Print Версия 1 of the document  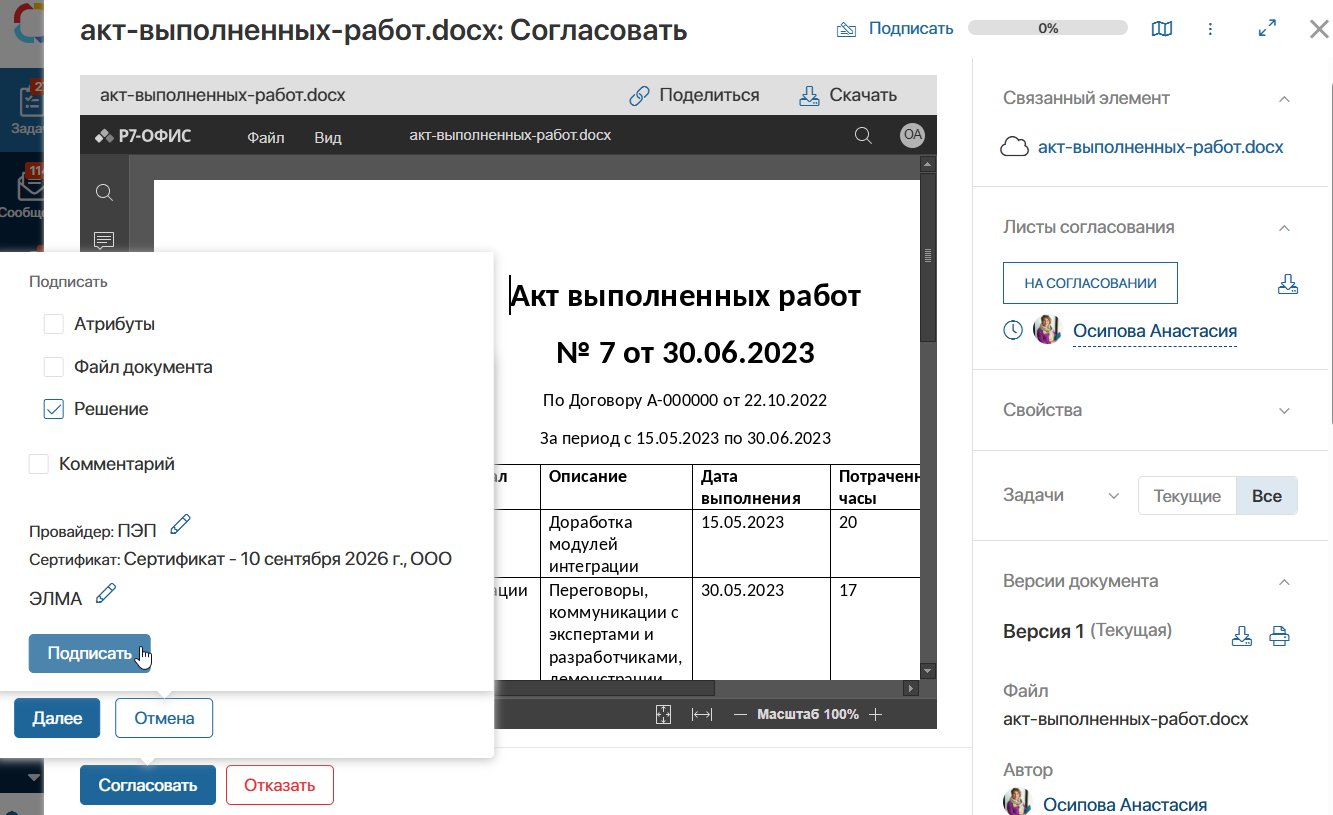[x=1280, y=636]
